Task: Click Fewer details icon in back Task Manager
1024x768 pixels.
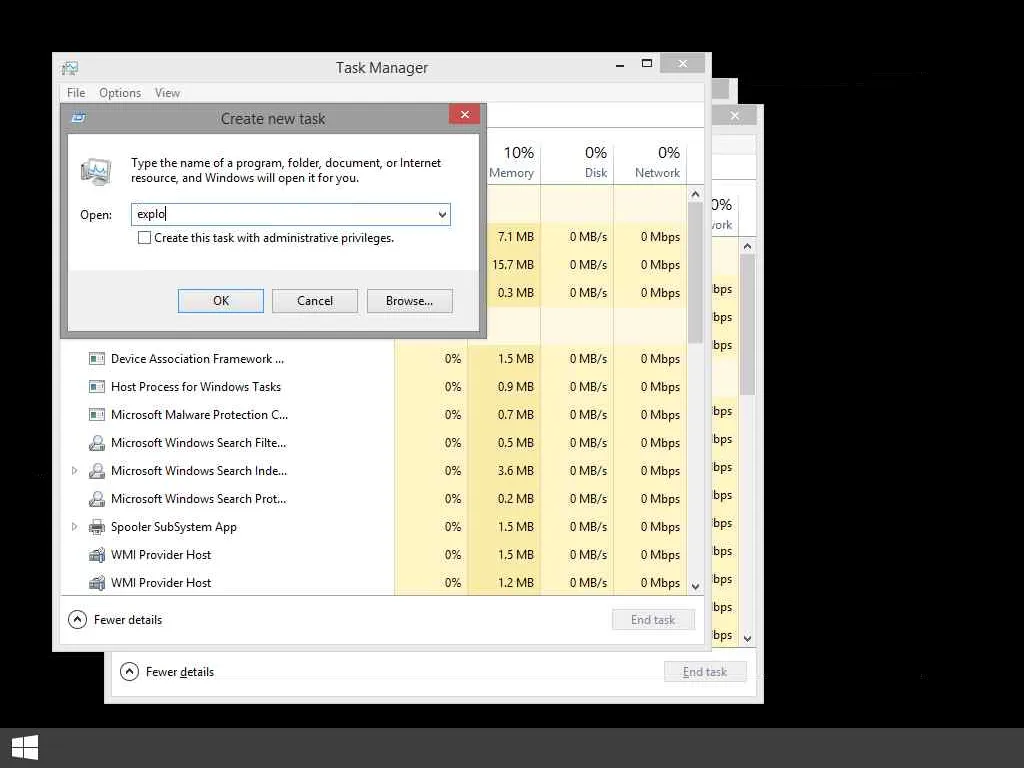Action: pyautogui.click(x=129, y=671)
